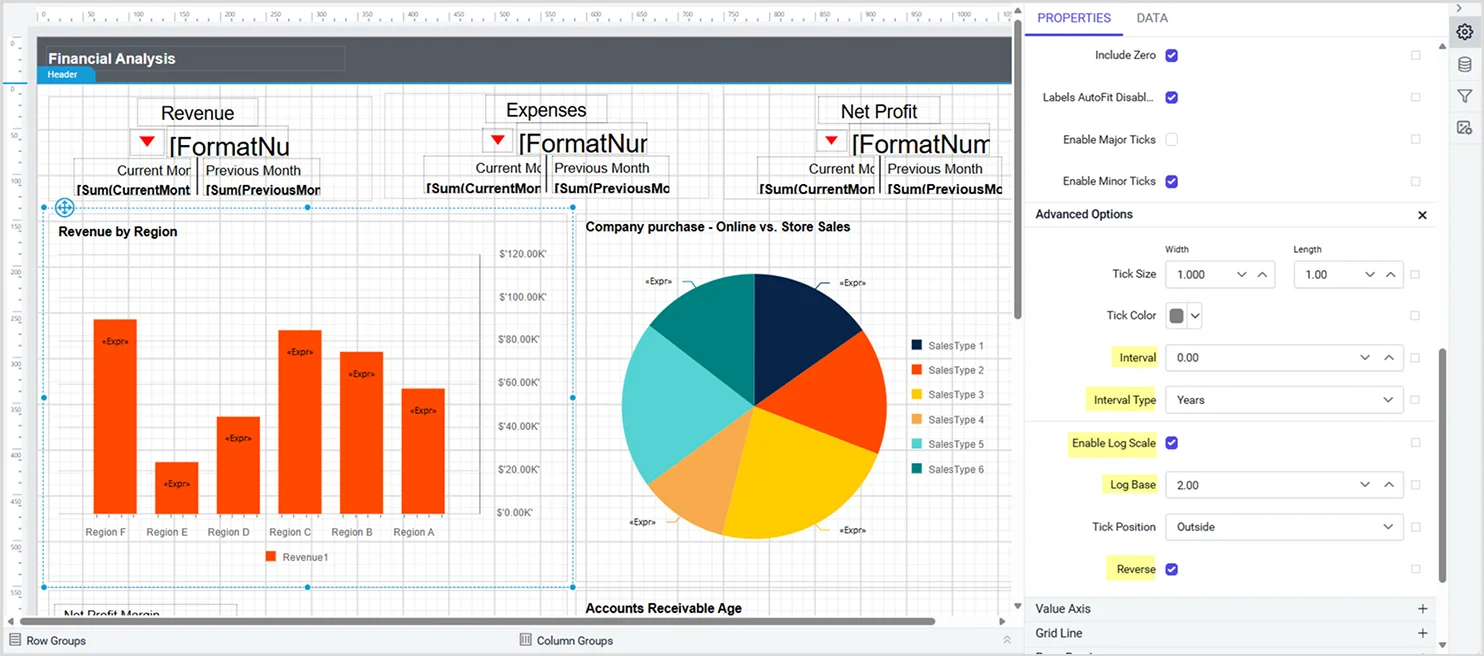Screen dimensions: 1484x656
Task: Expand the Value Axis section
Action: (x=1422, y=608)
